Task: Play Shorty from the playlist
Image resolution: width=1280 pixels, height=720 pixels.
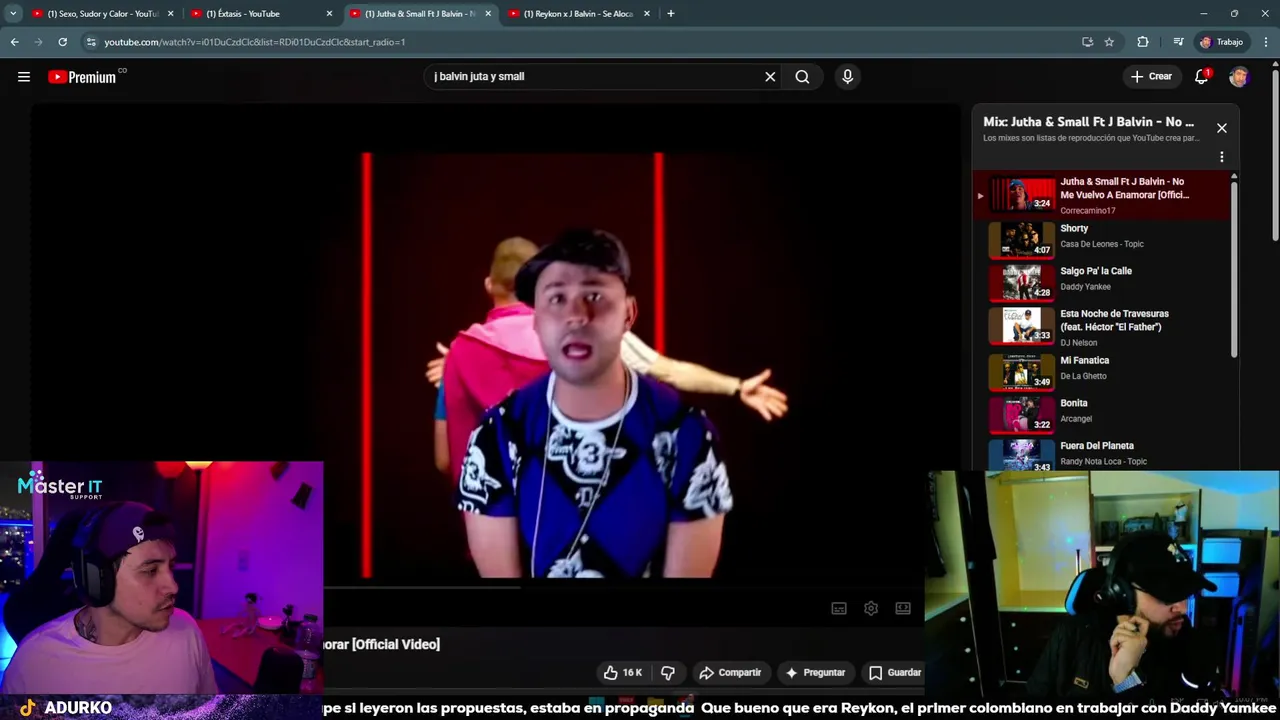Action: click(1103, 240)
